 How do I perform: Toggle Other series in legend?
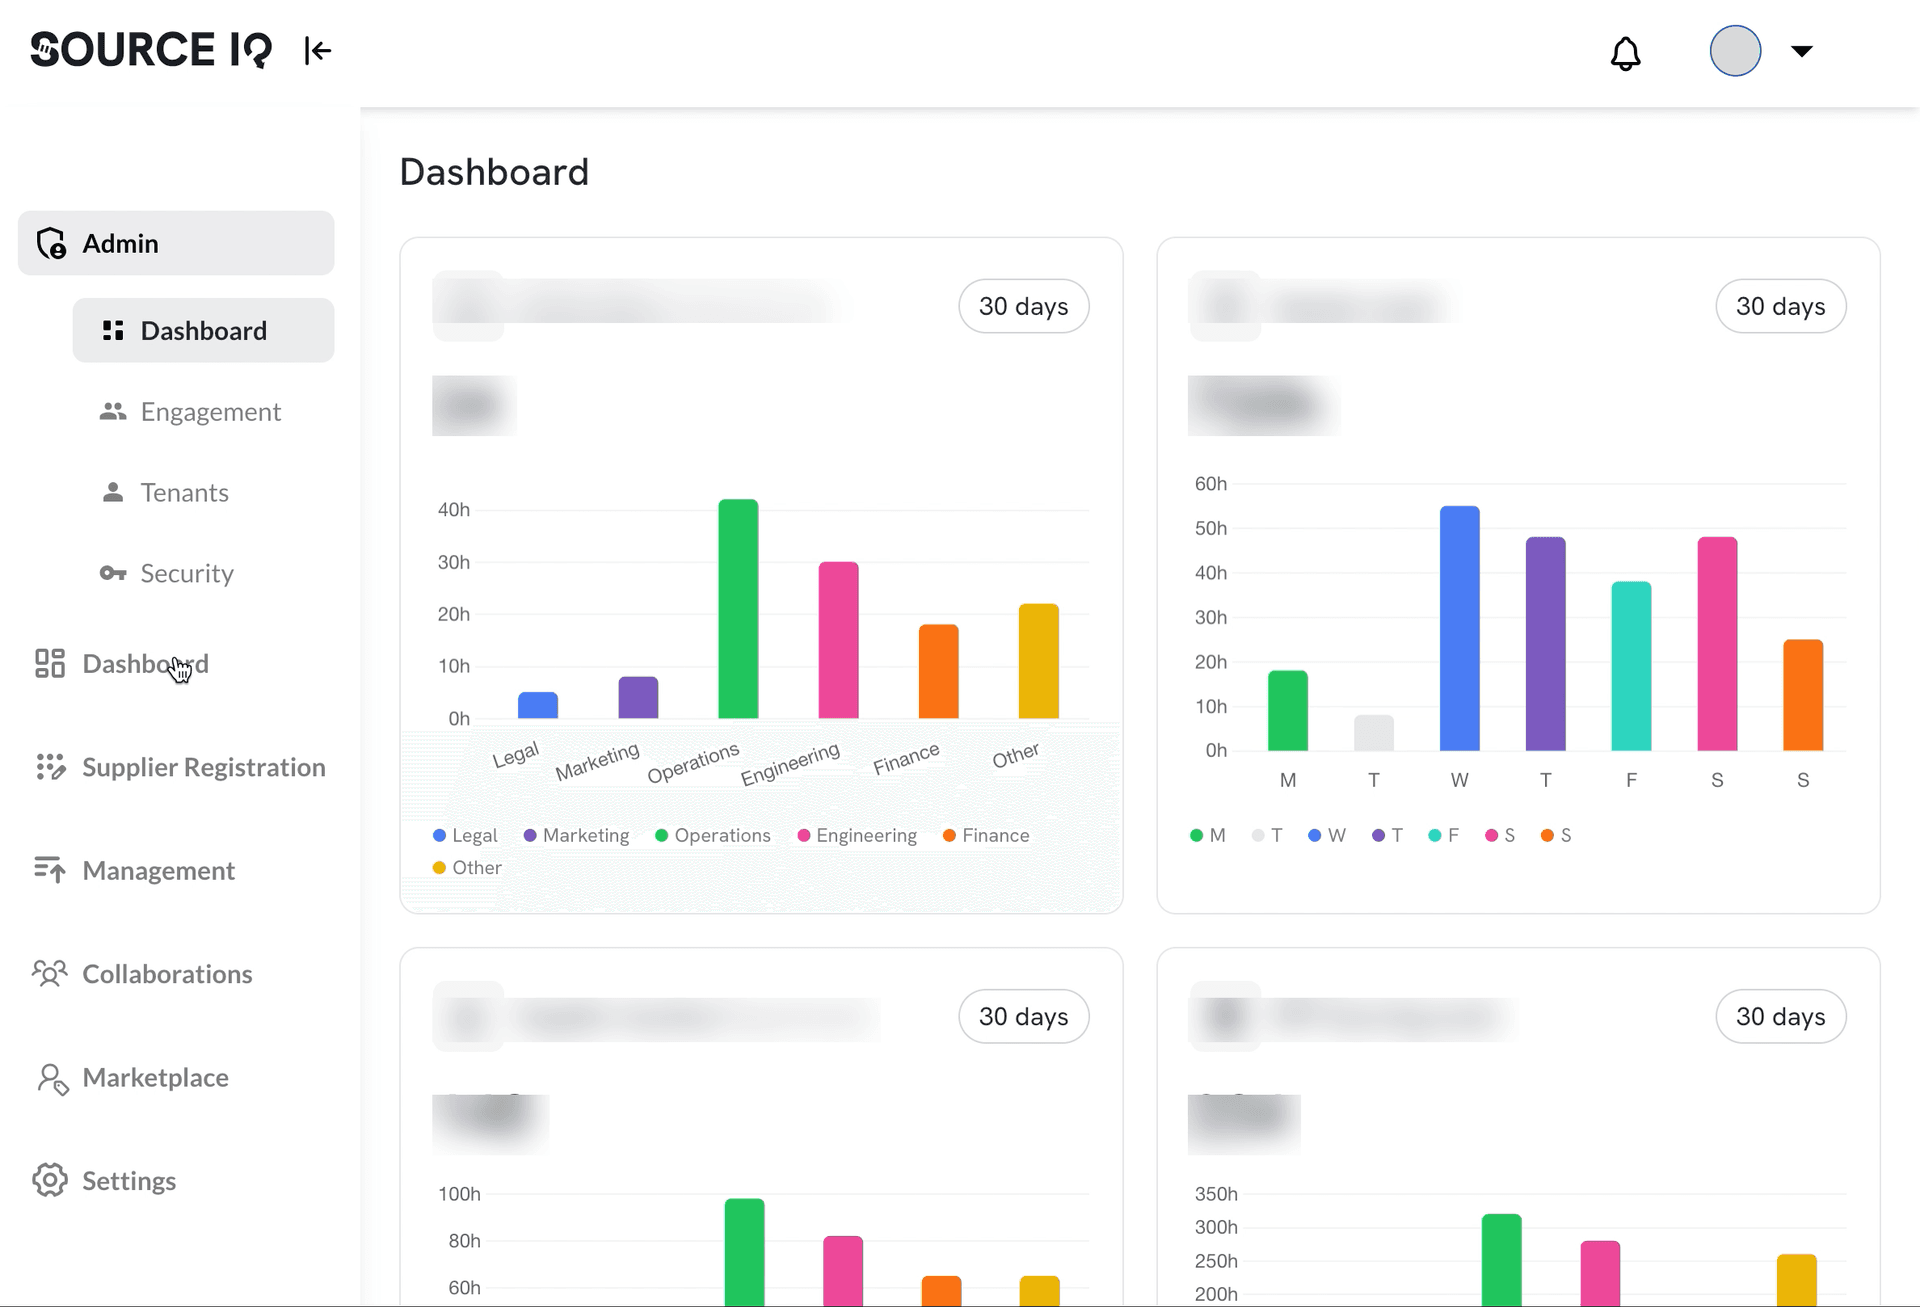(467, 868)
